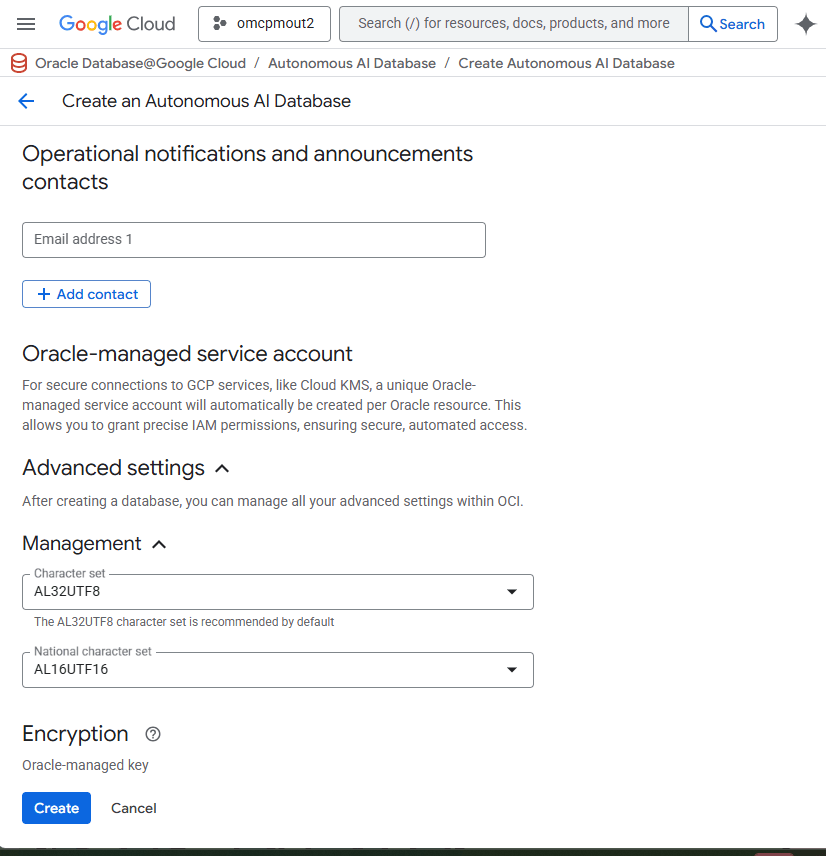
Task: Collapse the Advanced settings section
Action: (222, 467)
